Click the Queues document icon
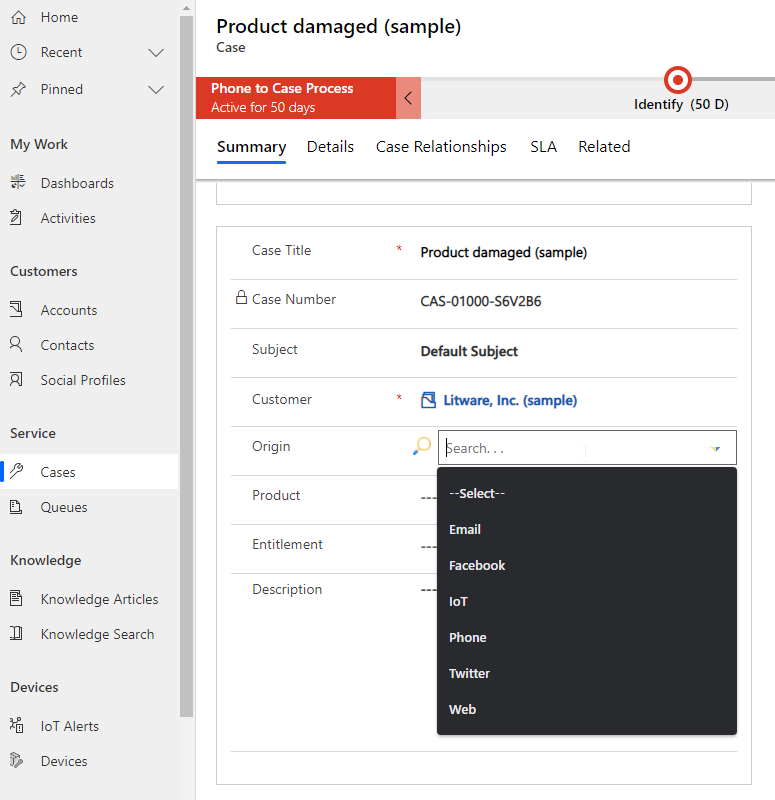Viewport: 775px width, 800px height. (x=16, y=507)
